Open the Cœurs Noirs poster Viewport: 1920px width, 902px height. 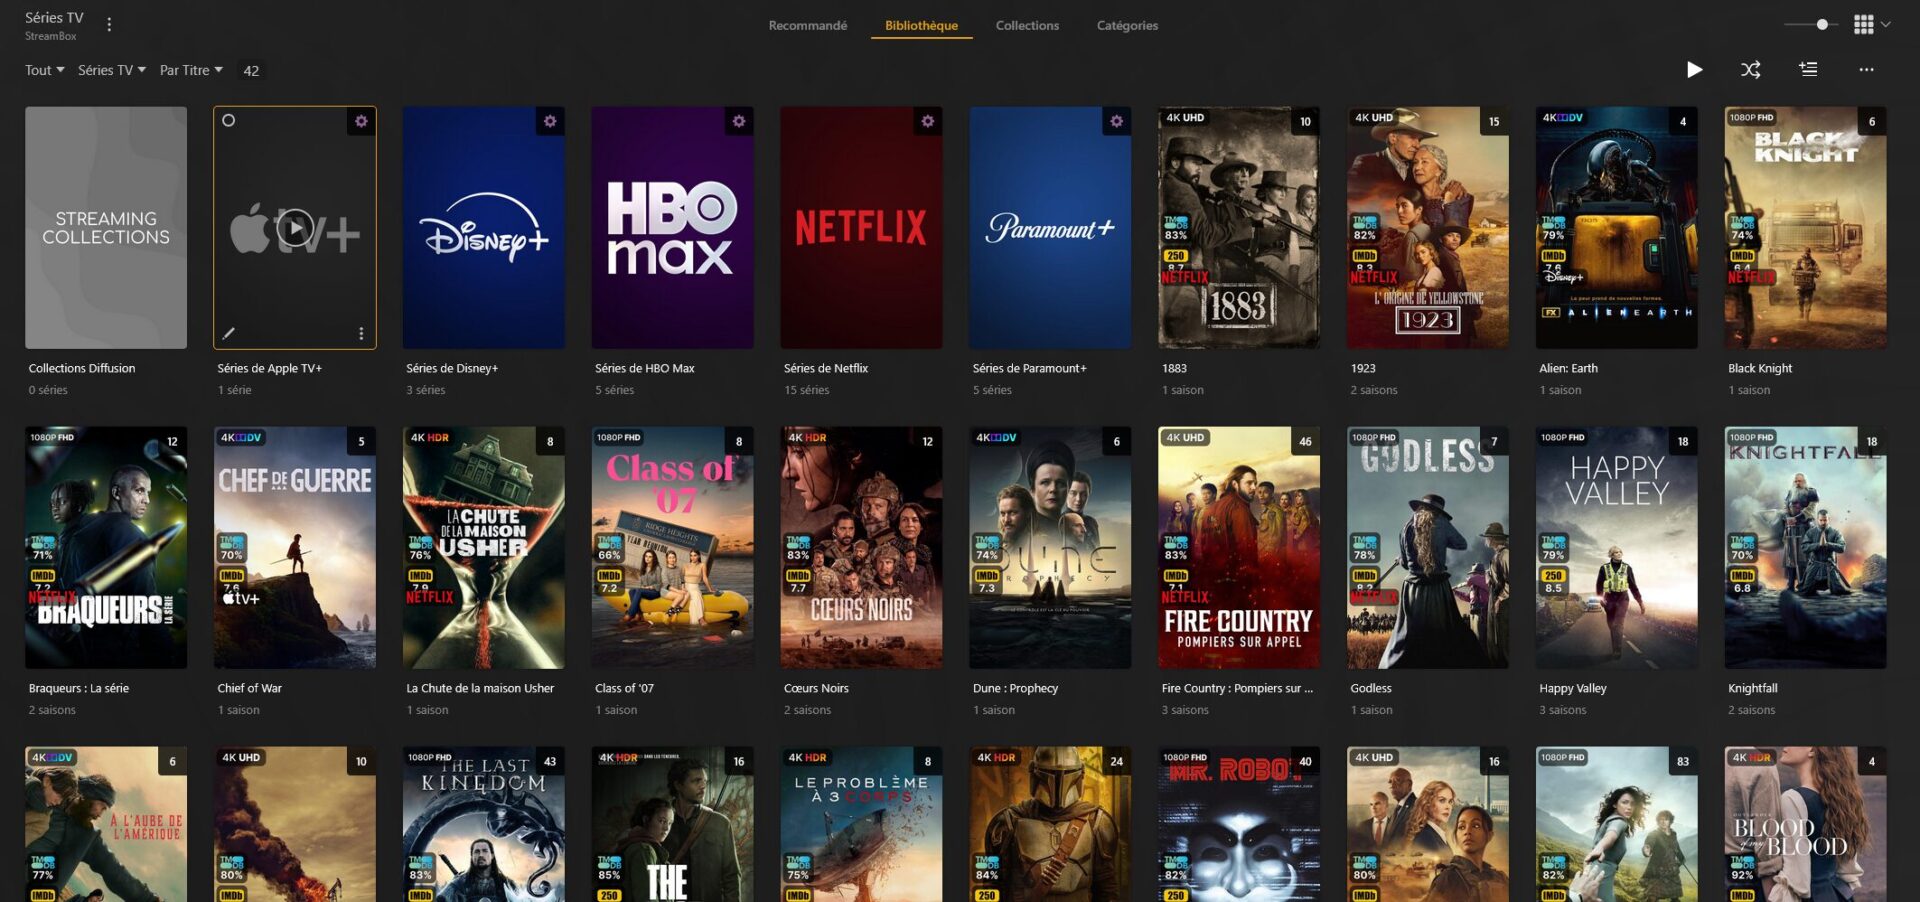[862, 548]
